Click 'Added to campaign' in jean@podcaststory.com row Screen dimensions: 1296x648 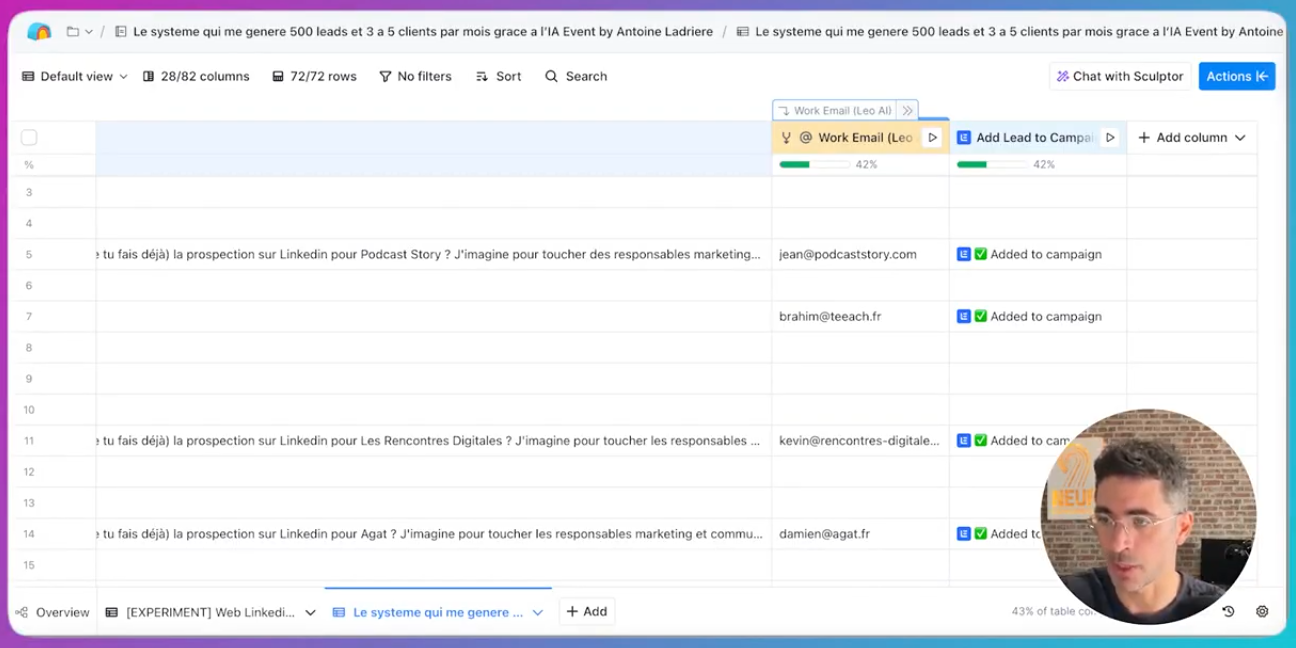pos(1046,254)
